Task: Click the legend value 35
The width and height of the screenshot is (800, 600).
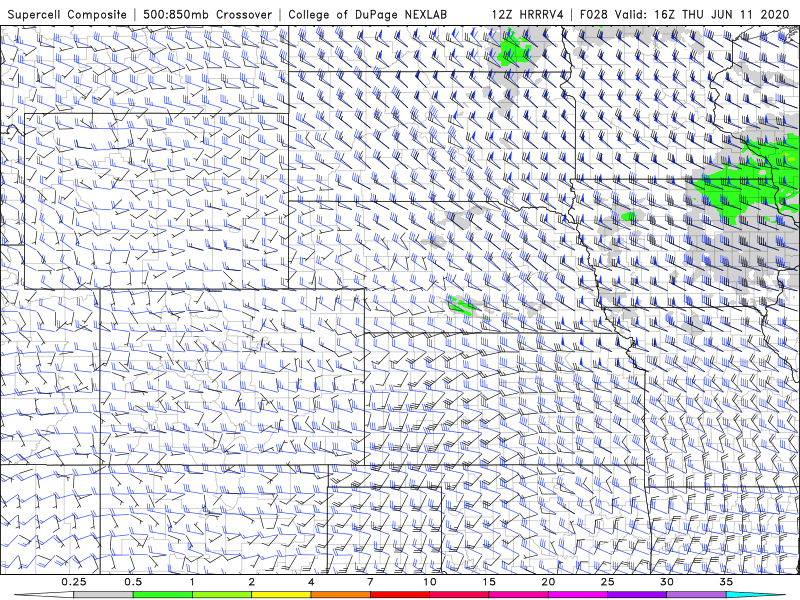Action: pos(726,582)
